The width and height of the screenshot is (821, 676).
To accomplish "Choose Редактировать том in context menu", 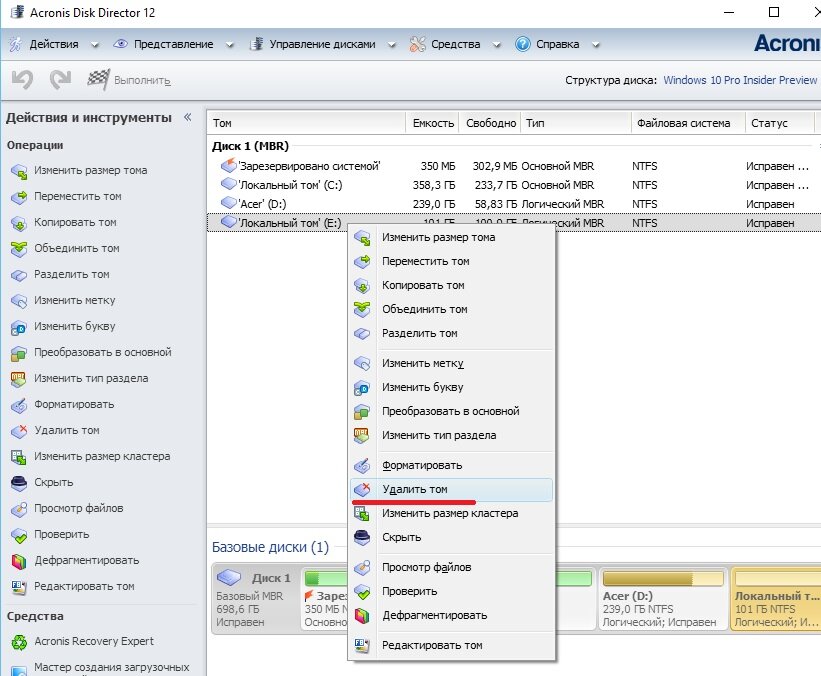I will coord(451,646).
